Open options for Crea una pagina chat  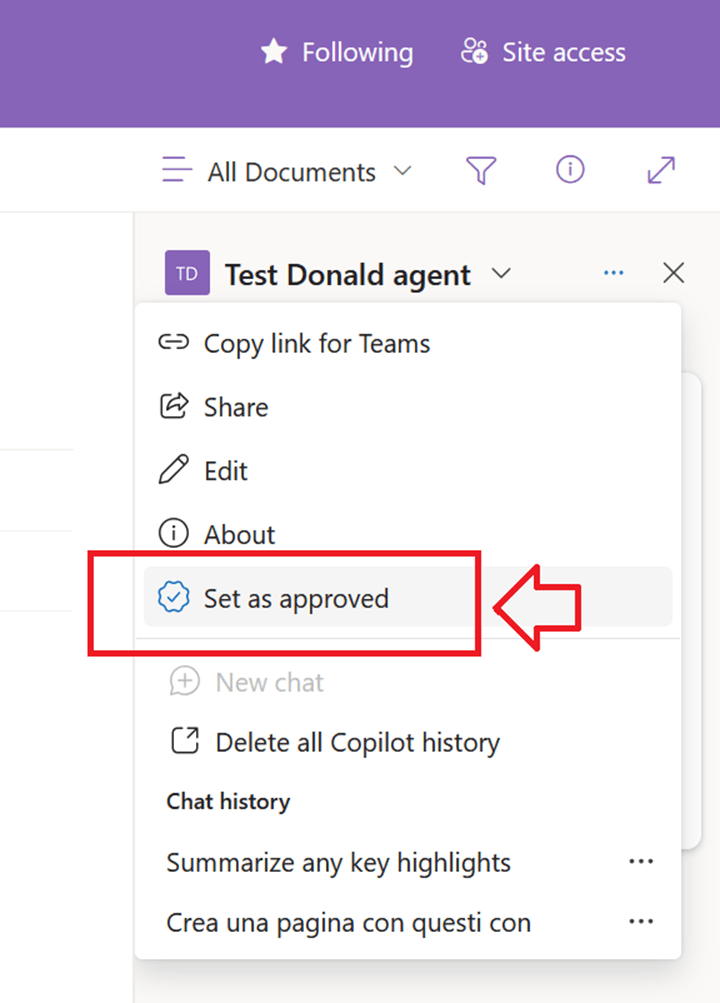pyautogui.click(x=640, y=921)
